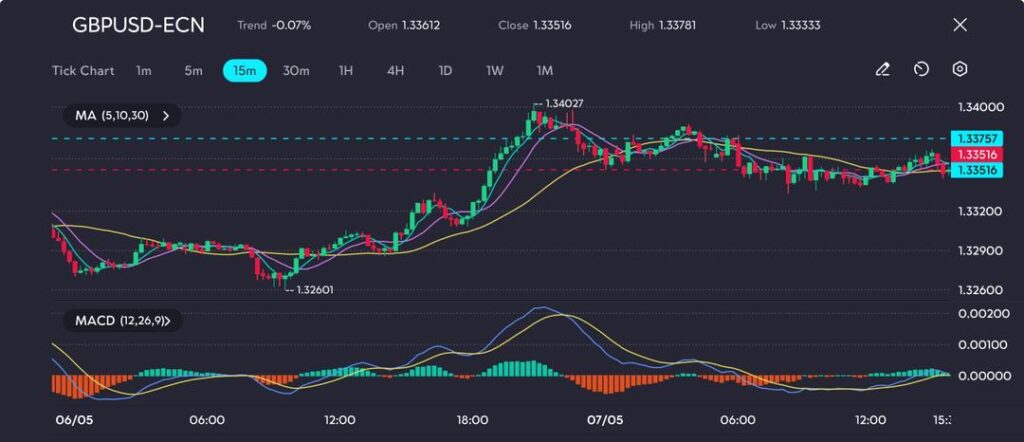Expand the MACD (12,26,9) indicator settings
The width and height of the screenshot is (1024, 442).
coord(121,321)
